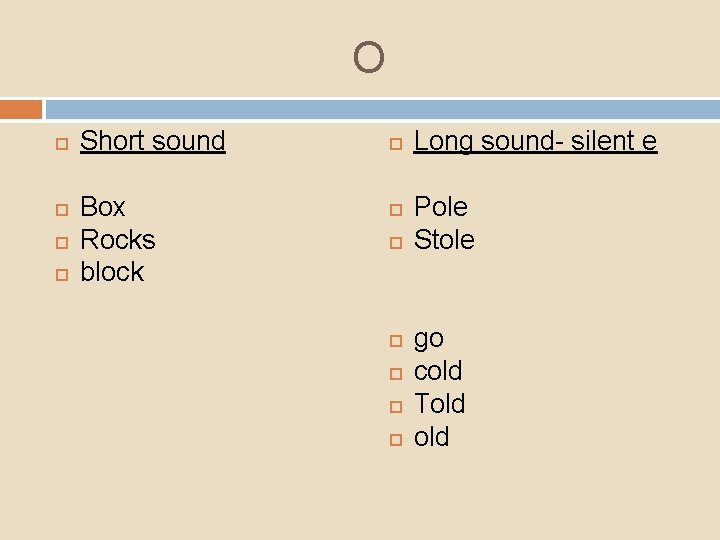Screen dimensions: 720x540
Task: Select the word Box
Action: [103, 207]
